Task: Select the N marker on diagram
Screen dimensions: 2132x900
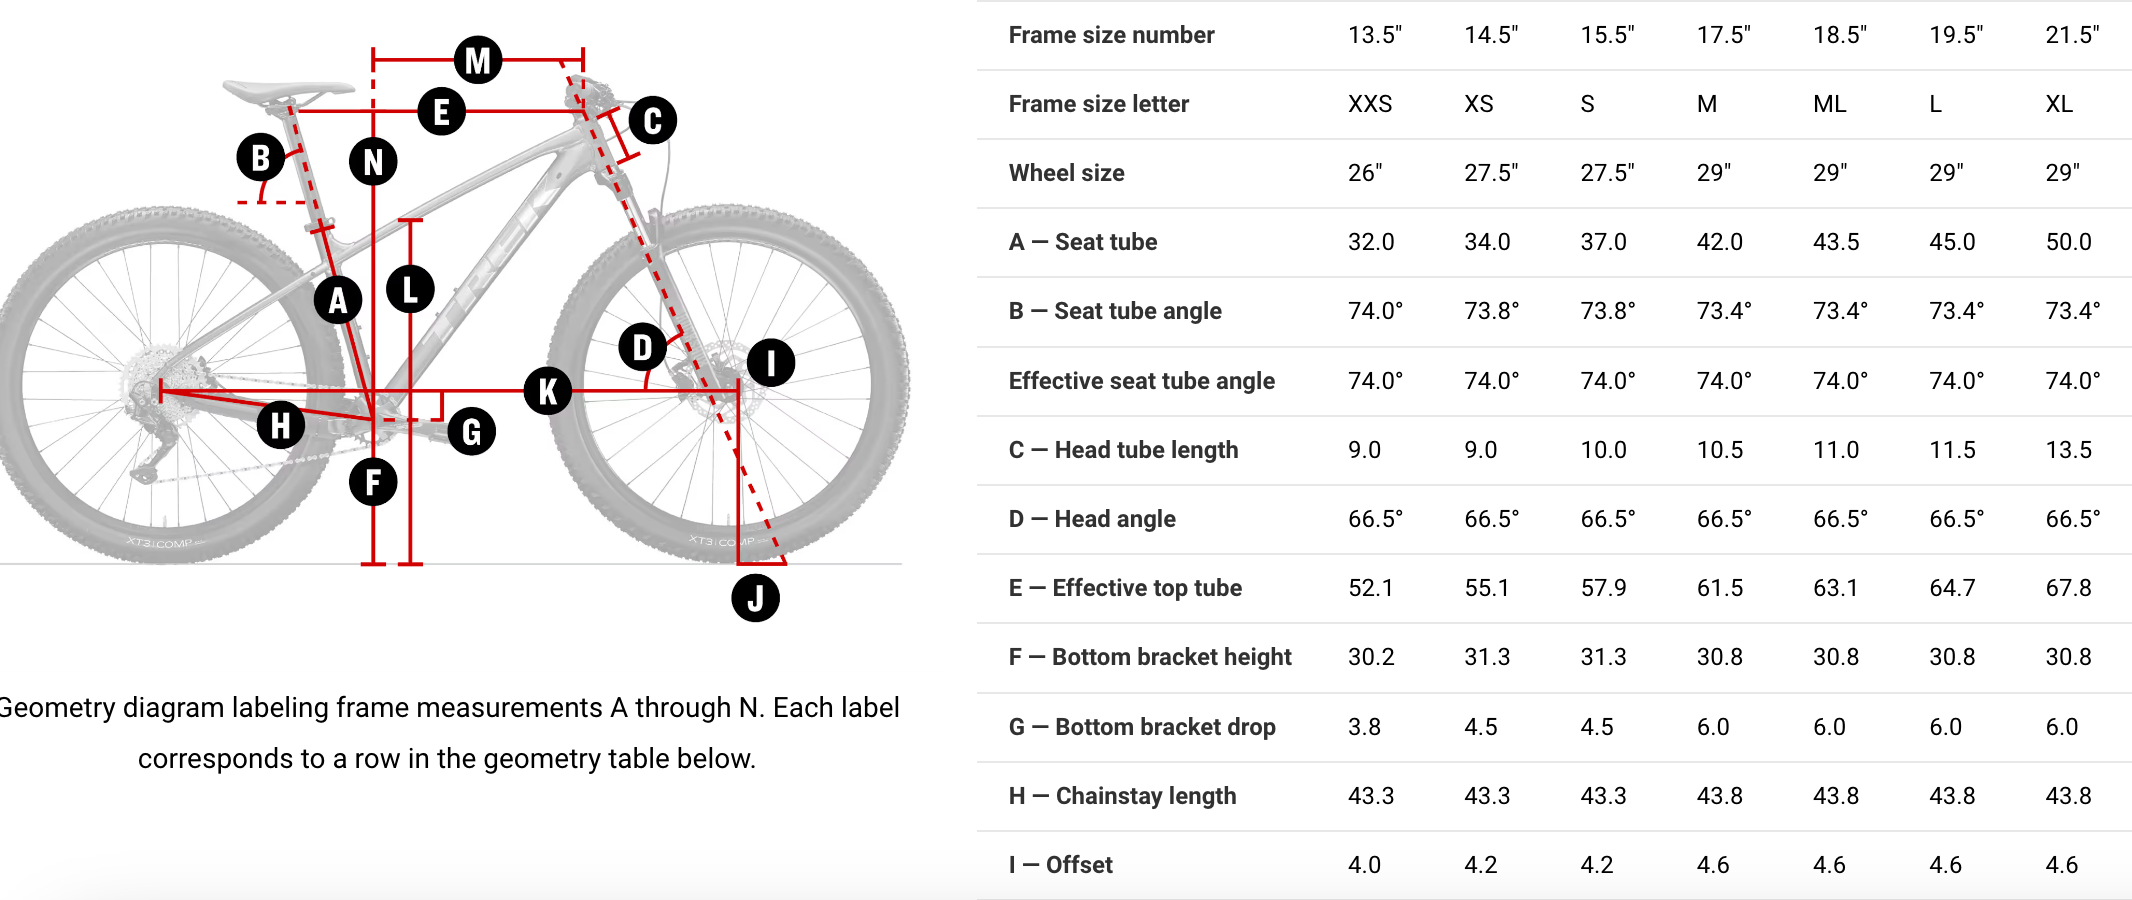Action: pos(373,162)
